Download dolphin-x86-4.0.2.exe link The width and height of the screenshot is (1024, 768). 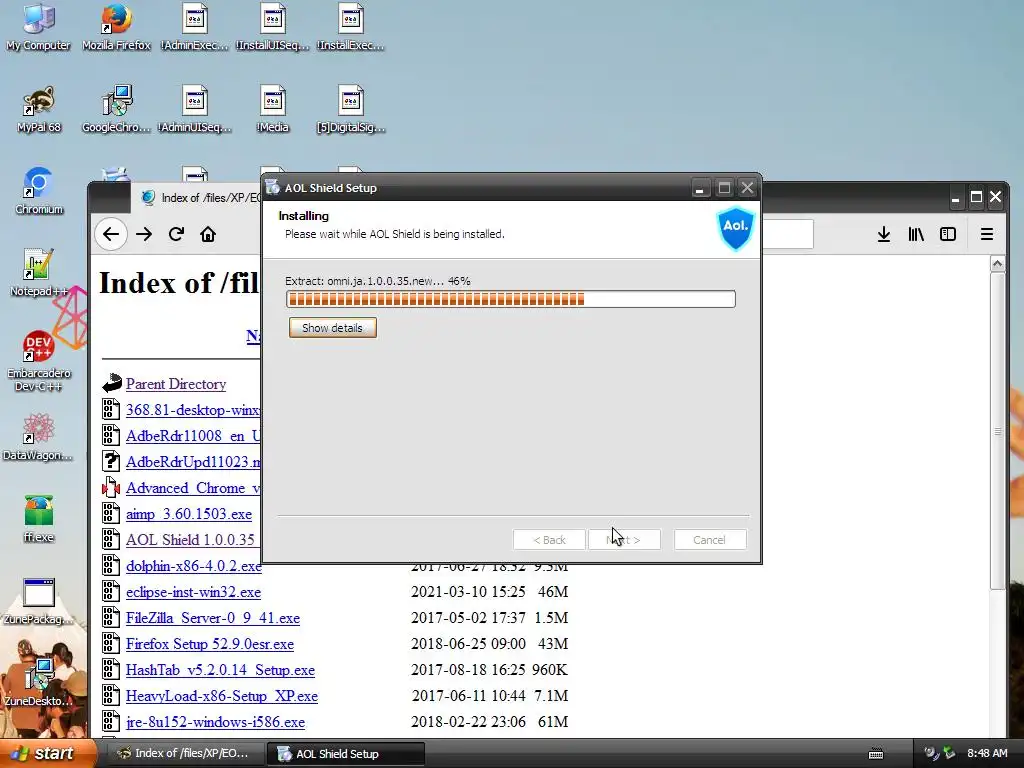(x=194, y=566)
